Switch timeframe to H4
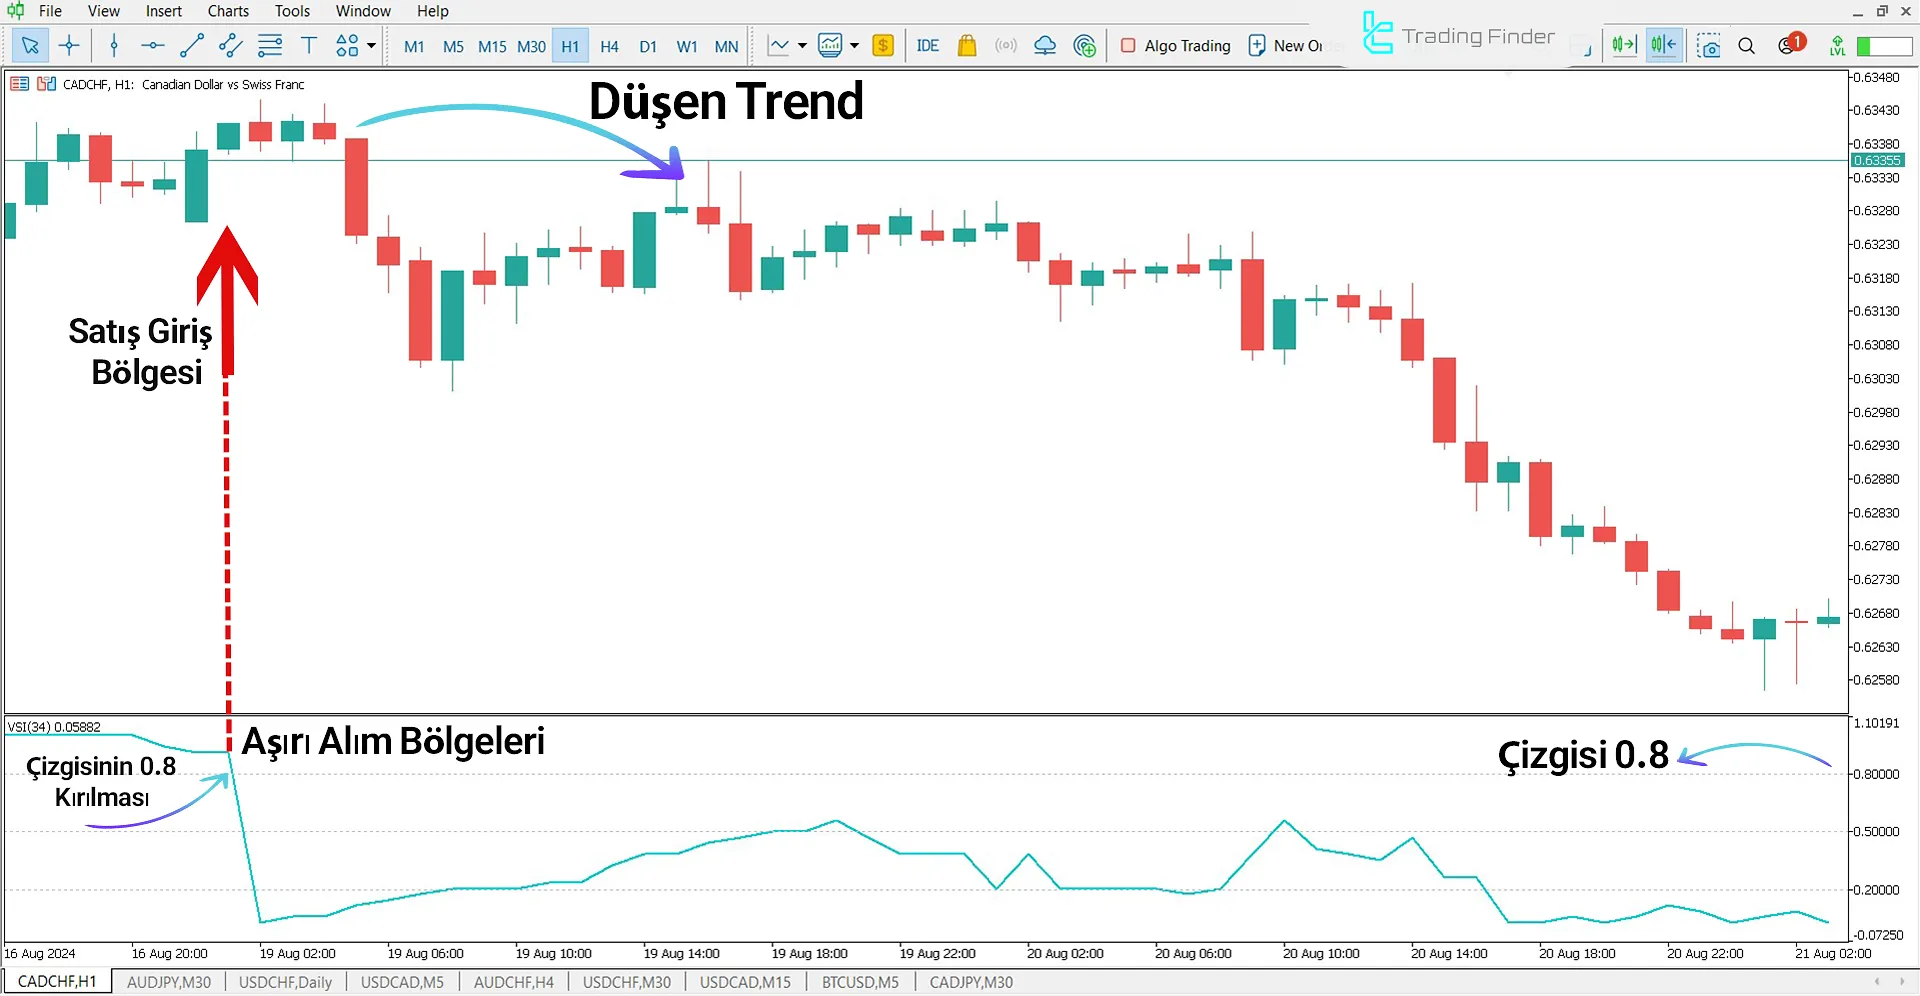This screenshot has width=1920, height=996. tap(609, 45)
